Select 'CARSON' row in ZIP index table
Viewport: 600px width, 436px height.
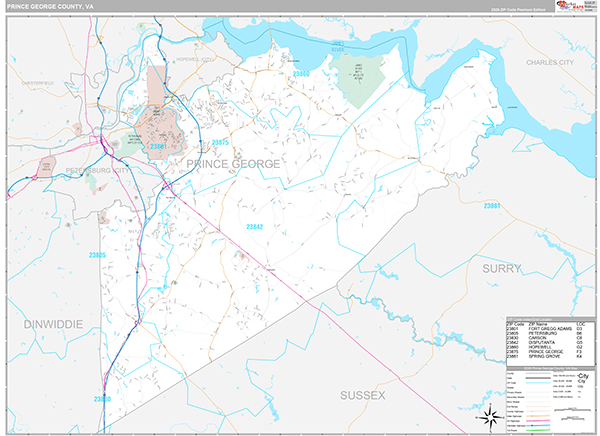[x=548, y=338]
